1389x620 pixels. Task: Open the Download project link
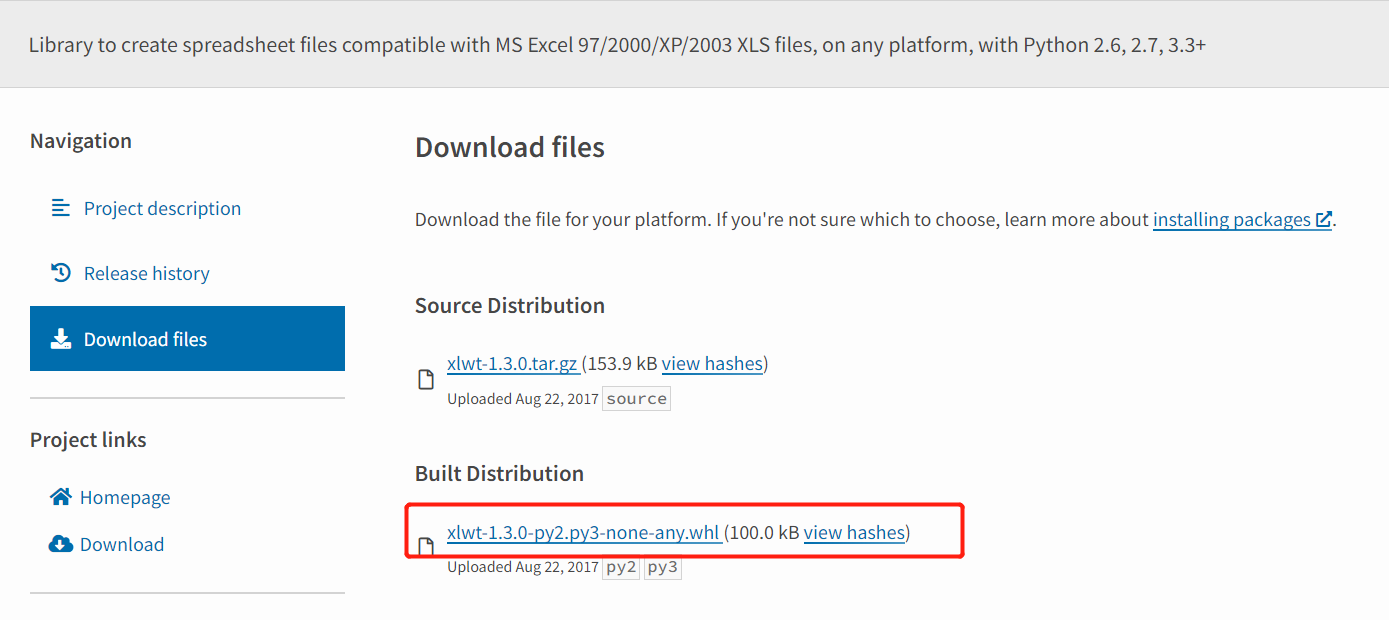122,544
